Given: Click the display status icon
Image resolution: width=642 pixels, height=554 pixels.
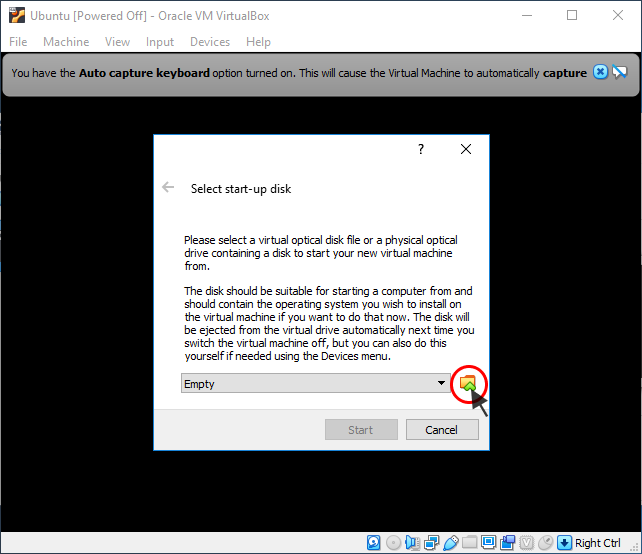Looking at the screenshot, I should click(x=488, y=543).
